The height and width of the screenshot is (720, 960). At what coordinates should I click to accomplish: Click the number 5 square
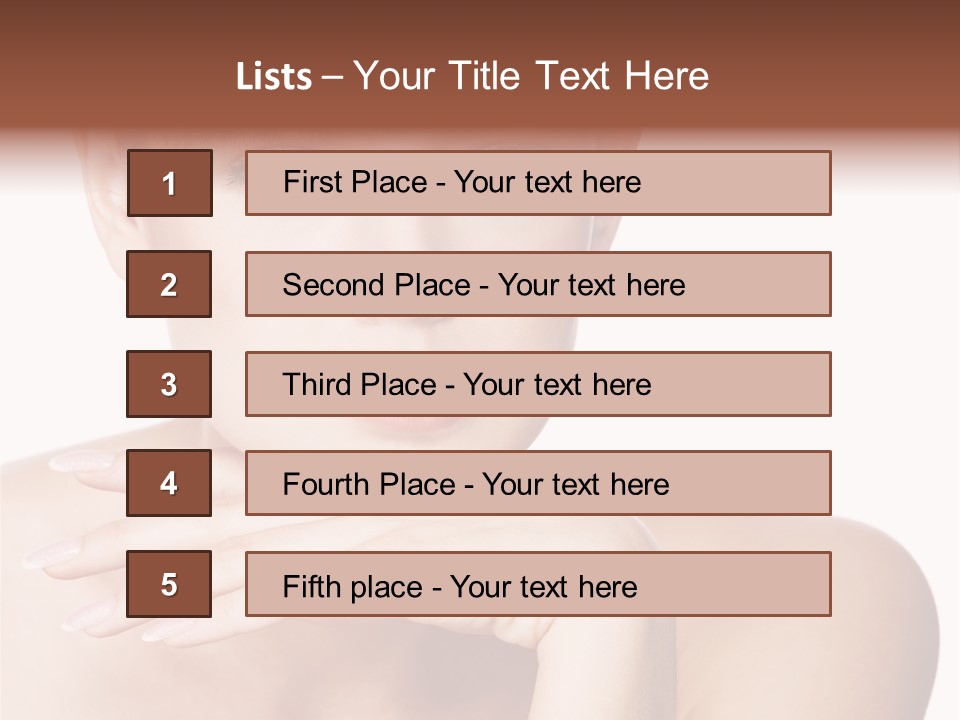pos(169,584)
